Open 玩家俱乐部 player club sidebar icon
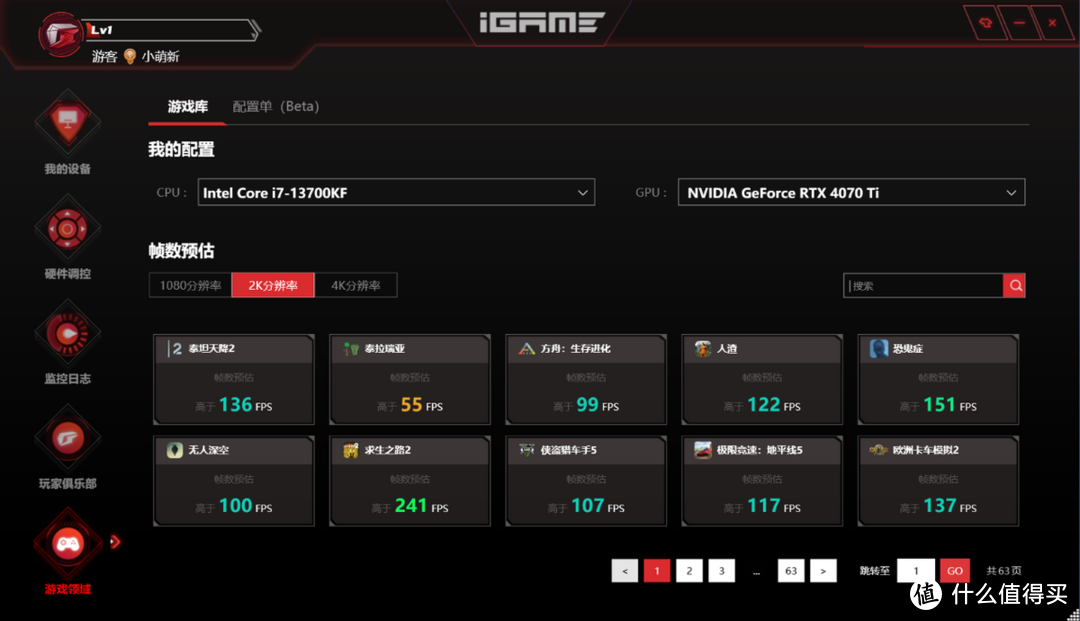Screen dimensions: 1080x621 [x=68, y=439]
